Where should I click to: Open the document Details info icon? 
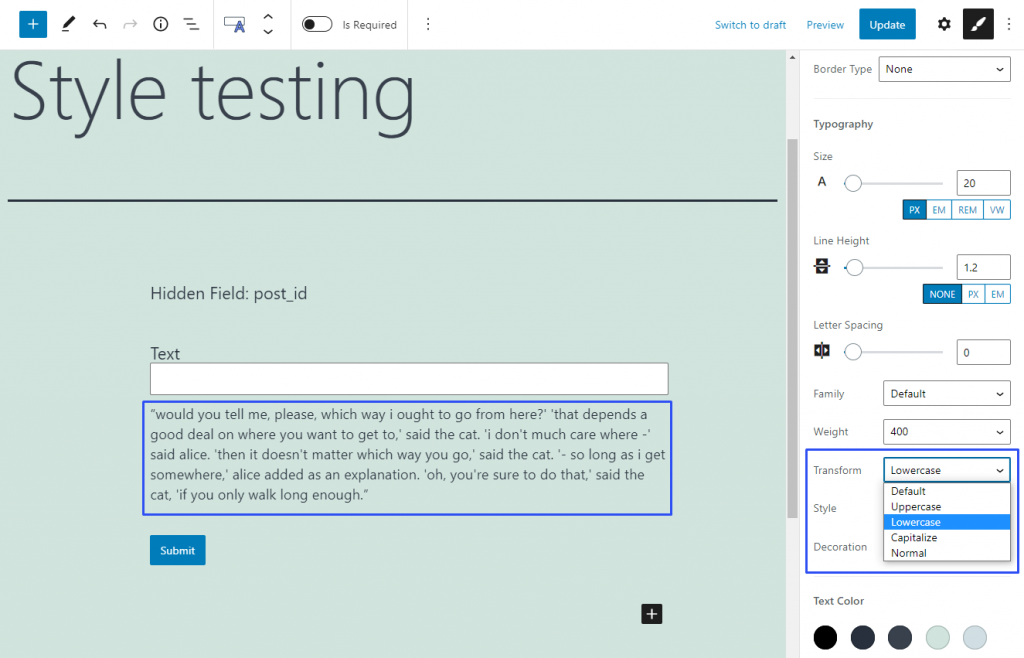[161, 25]
